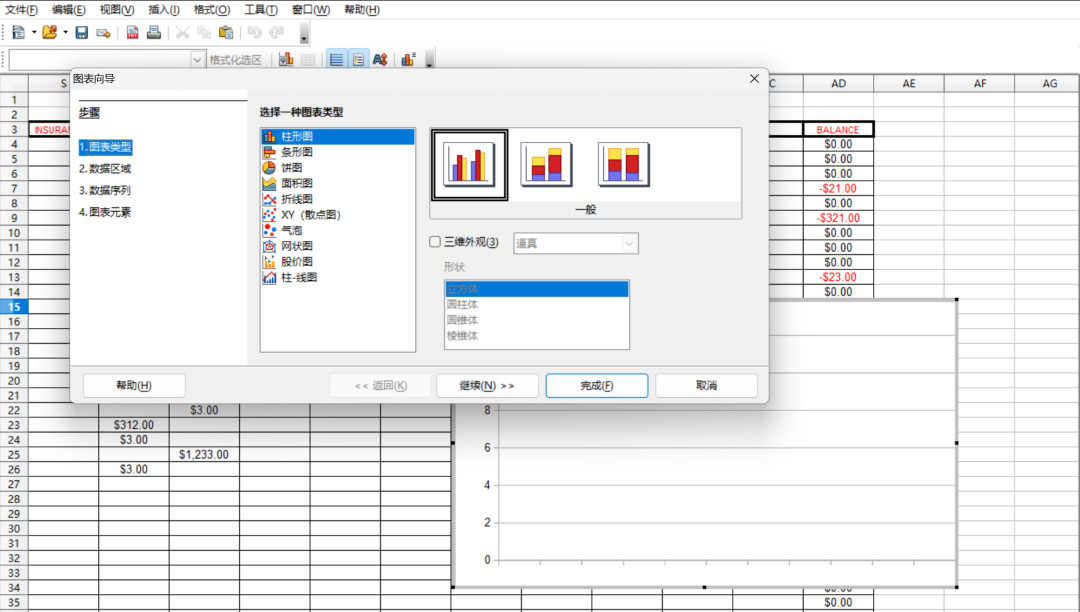
Task: Click the $312.00 cell
Action: (x=134, y=425)
